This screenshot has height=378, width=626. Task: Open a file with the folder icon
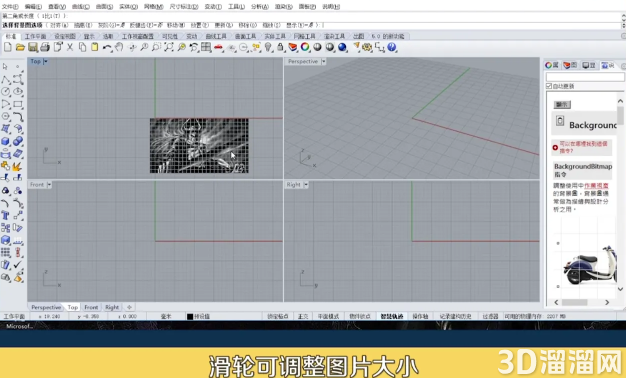20,47
